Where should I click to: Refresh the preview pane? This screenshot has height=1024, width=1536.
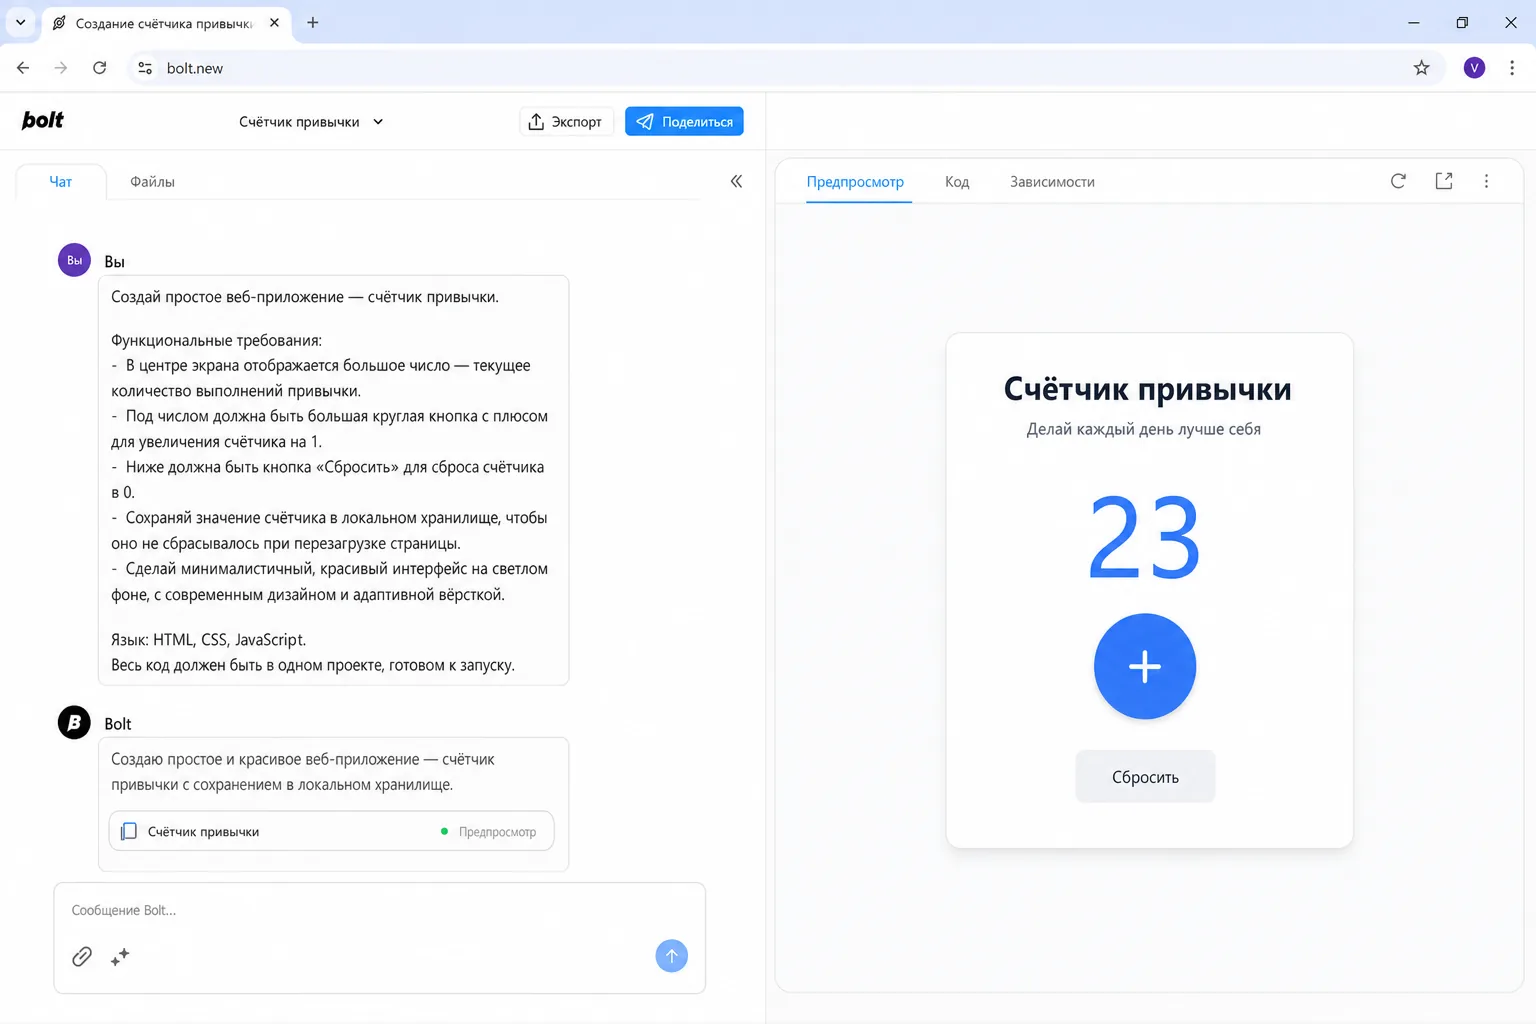(1398, 181)
